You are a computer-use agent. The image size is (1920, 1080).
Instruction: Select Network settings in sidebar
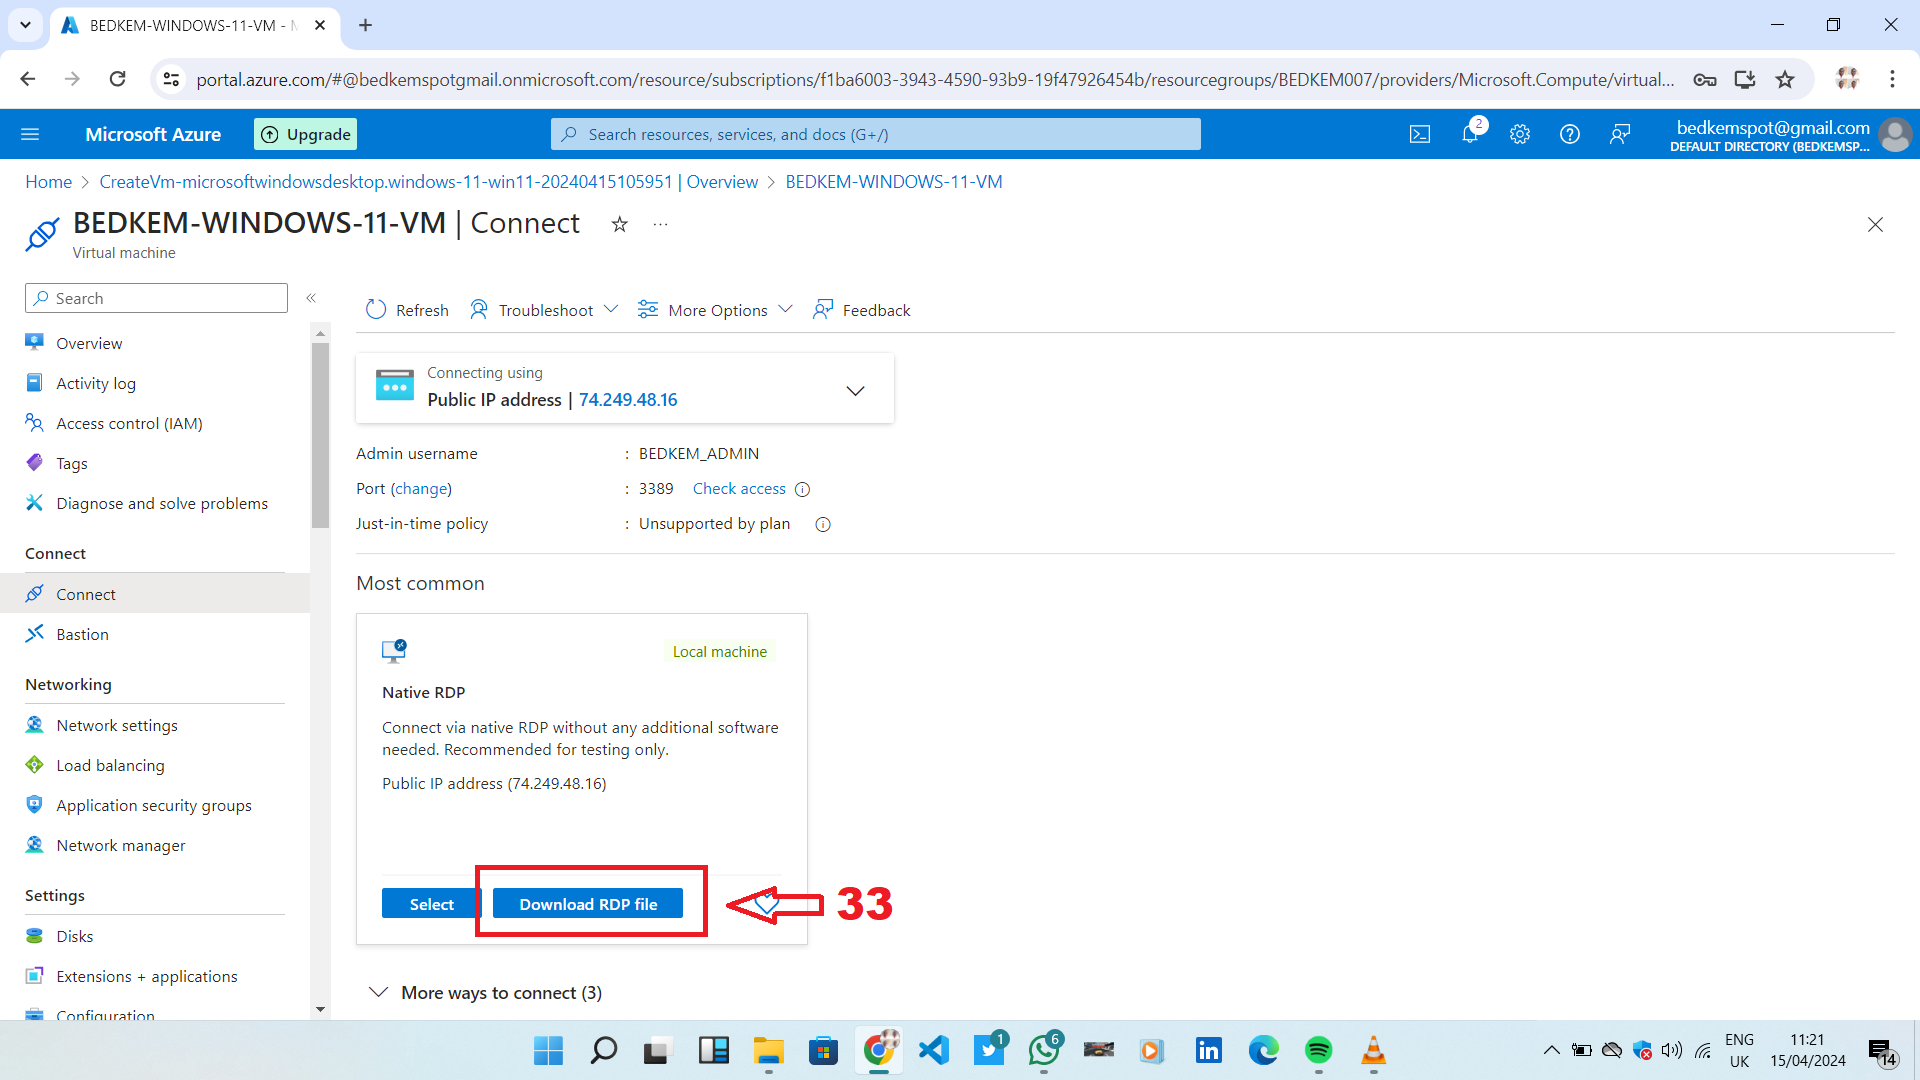pyautogui.click(x=117, y=725)
